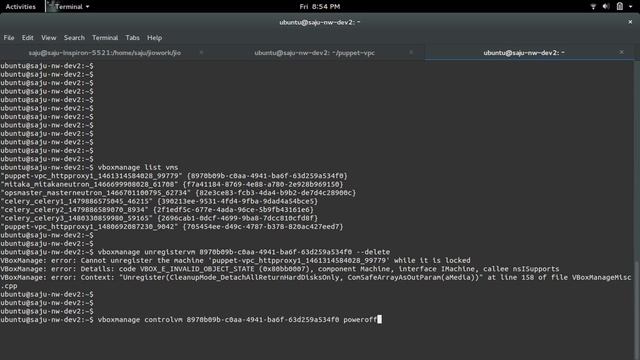Open the Edit menu
640x360 pixels.
[27, 38]
